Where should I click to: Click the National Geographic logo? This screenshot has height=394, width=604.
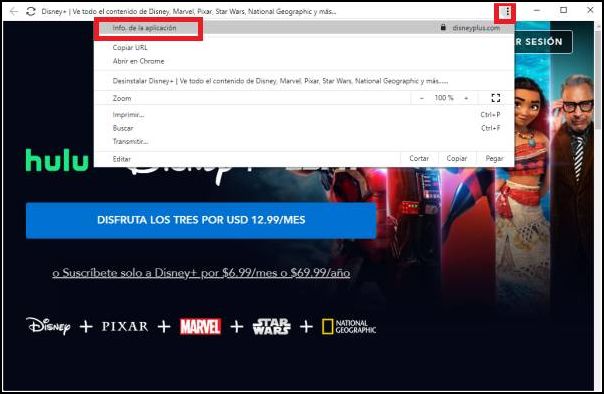349,327
